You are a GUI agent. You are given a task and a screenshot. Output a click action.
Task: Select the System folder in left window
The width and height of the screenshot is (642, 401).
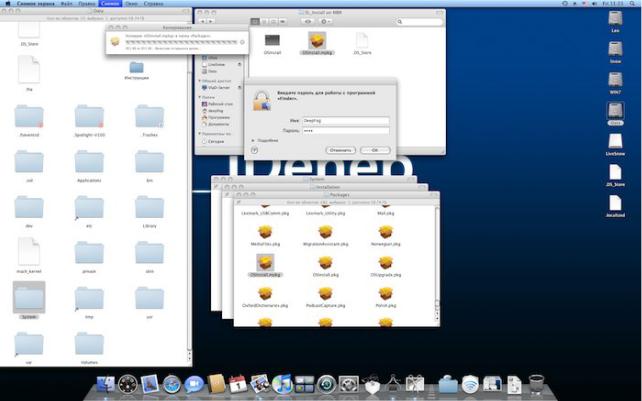point(29,301)
